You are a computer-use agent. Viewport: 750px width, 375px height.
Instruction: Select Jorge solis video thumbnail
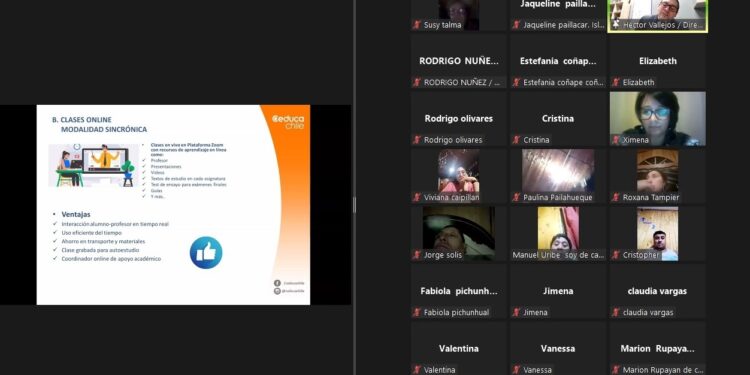tap(459, 233)
